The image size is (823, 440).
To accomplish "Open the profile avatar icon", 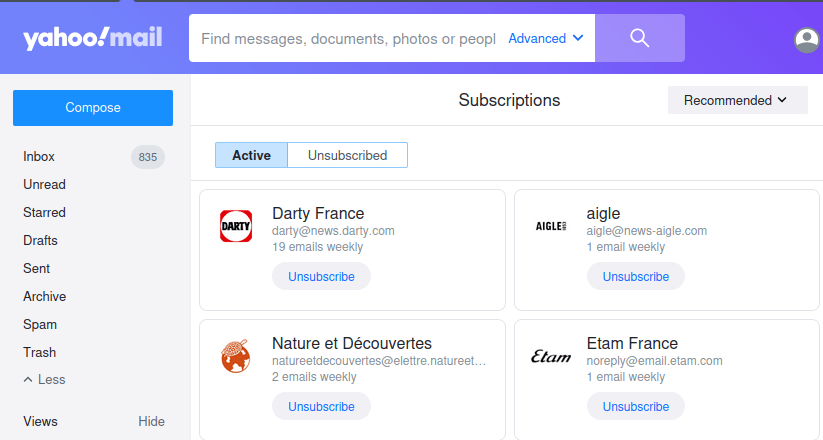I will (x=806, y=40).
